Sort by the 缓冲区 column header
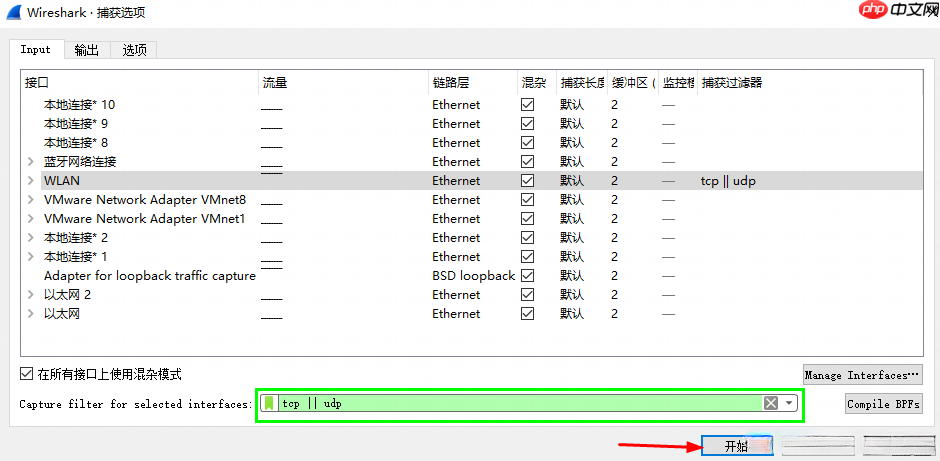This screenshot has height=461, width=940. point(632,83)
